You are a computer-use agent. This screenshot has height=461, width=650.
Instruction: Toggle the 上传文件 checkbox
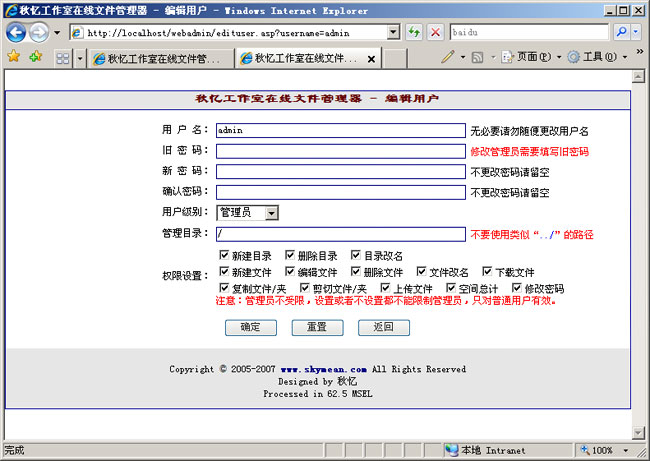[386, 287]
